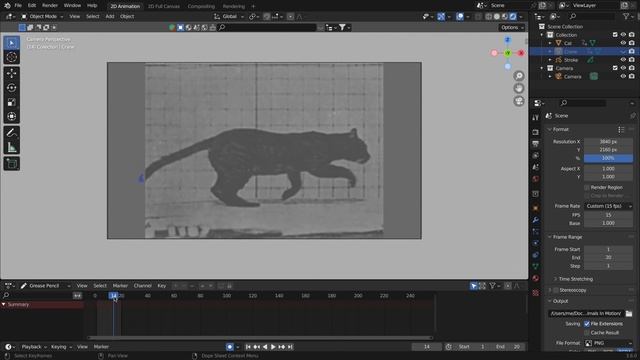This screenshot has height=360, width=640.
Task: Open the Tool properties tab
Action: point(536,118)
